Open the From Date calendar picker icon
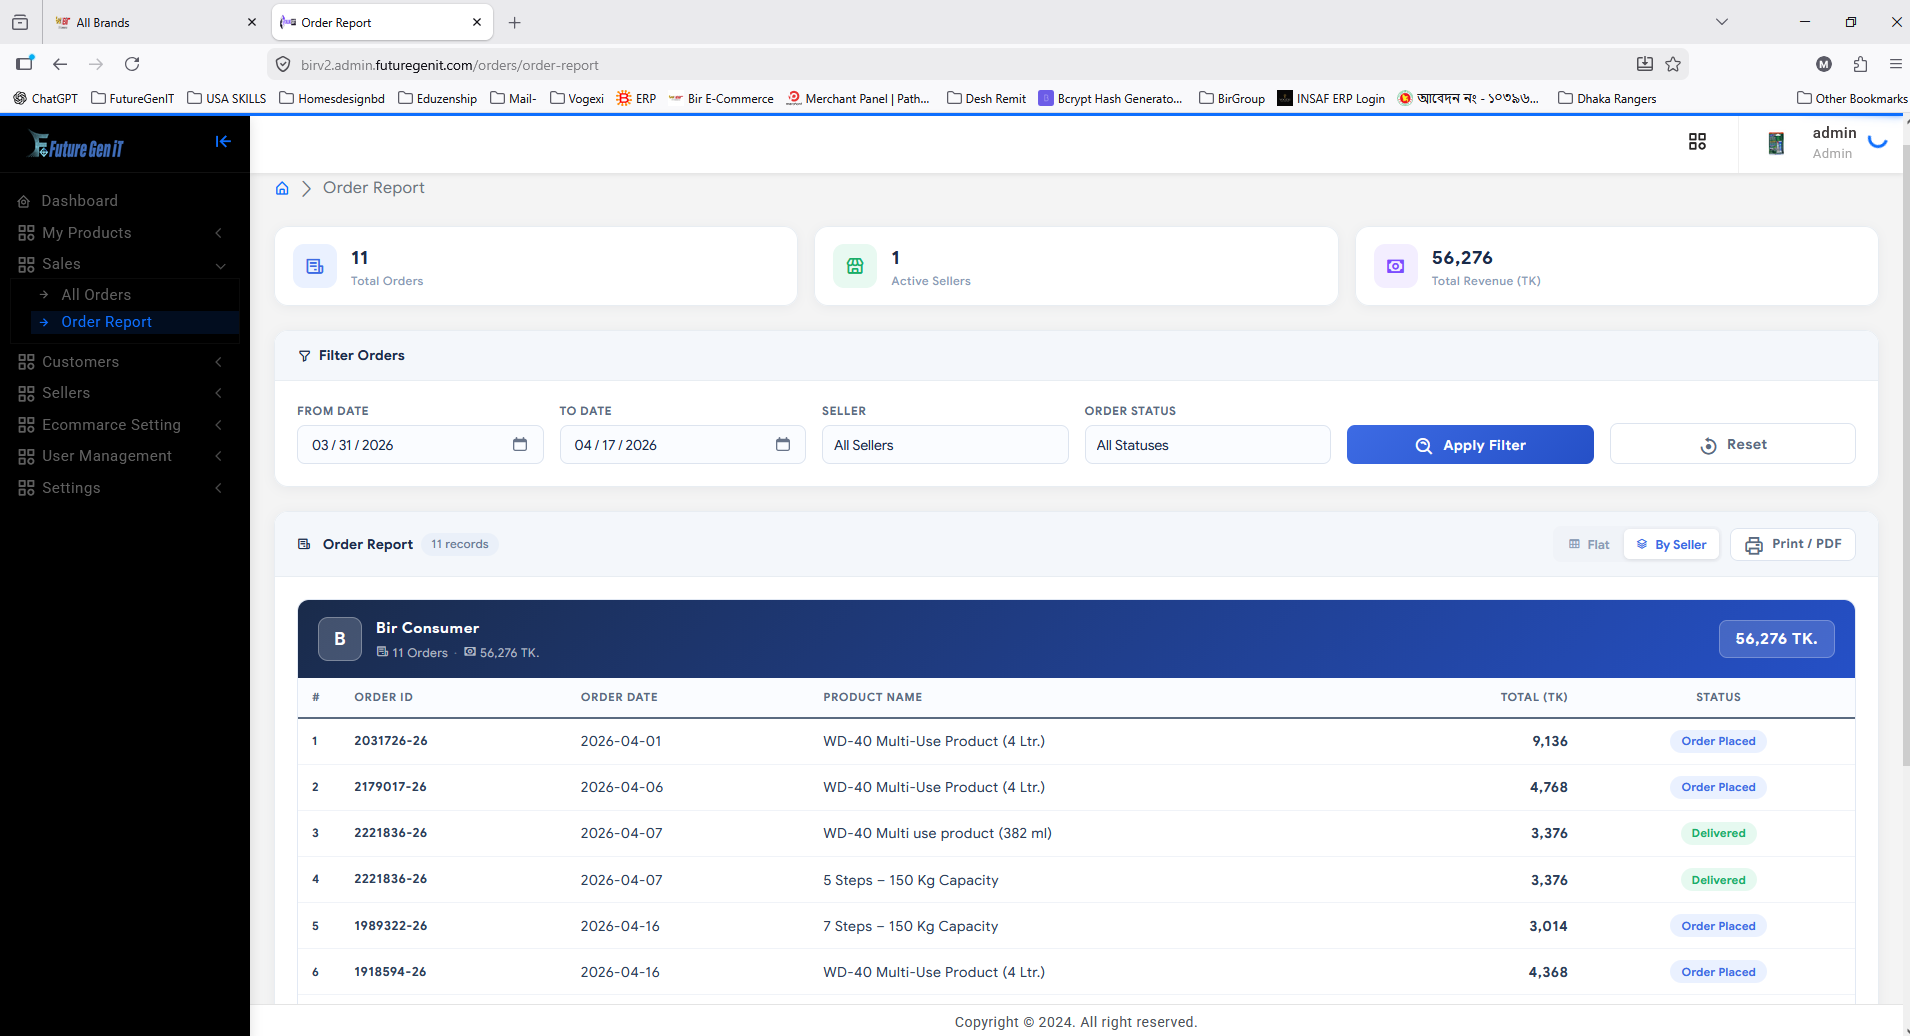Viewport: 1910px width, 1036px height. pyautogui.click(x=520, y=444)
